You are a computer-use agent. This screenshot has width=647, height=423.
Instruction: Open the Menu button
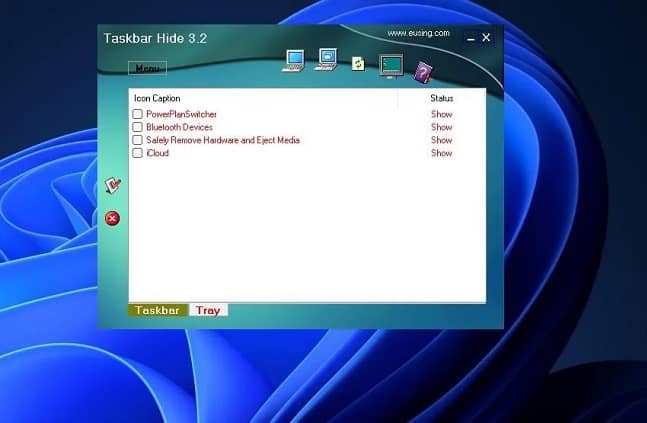[x=147, y=68]
